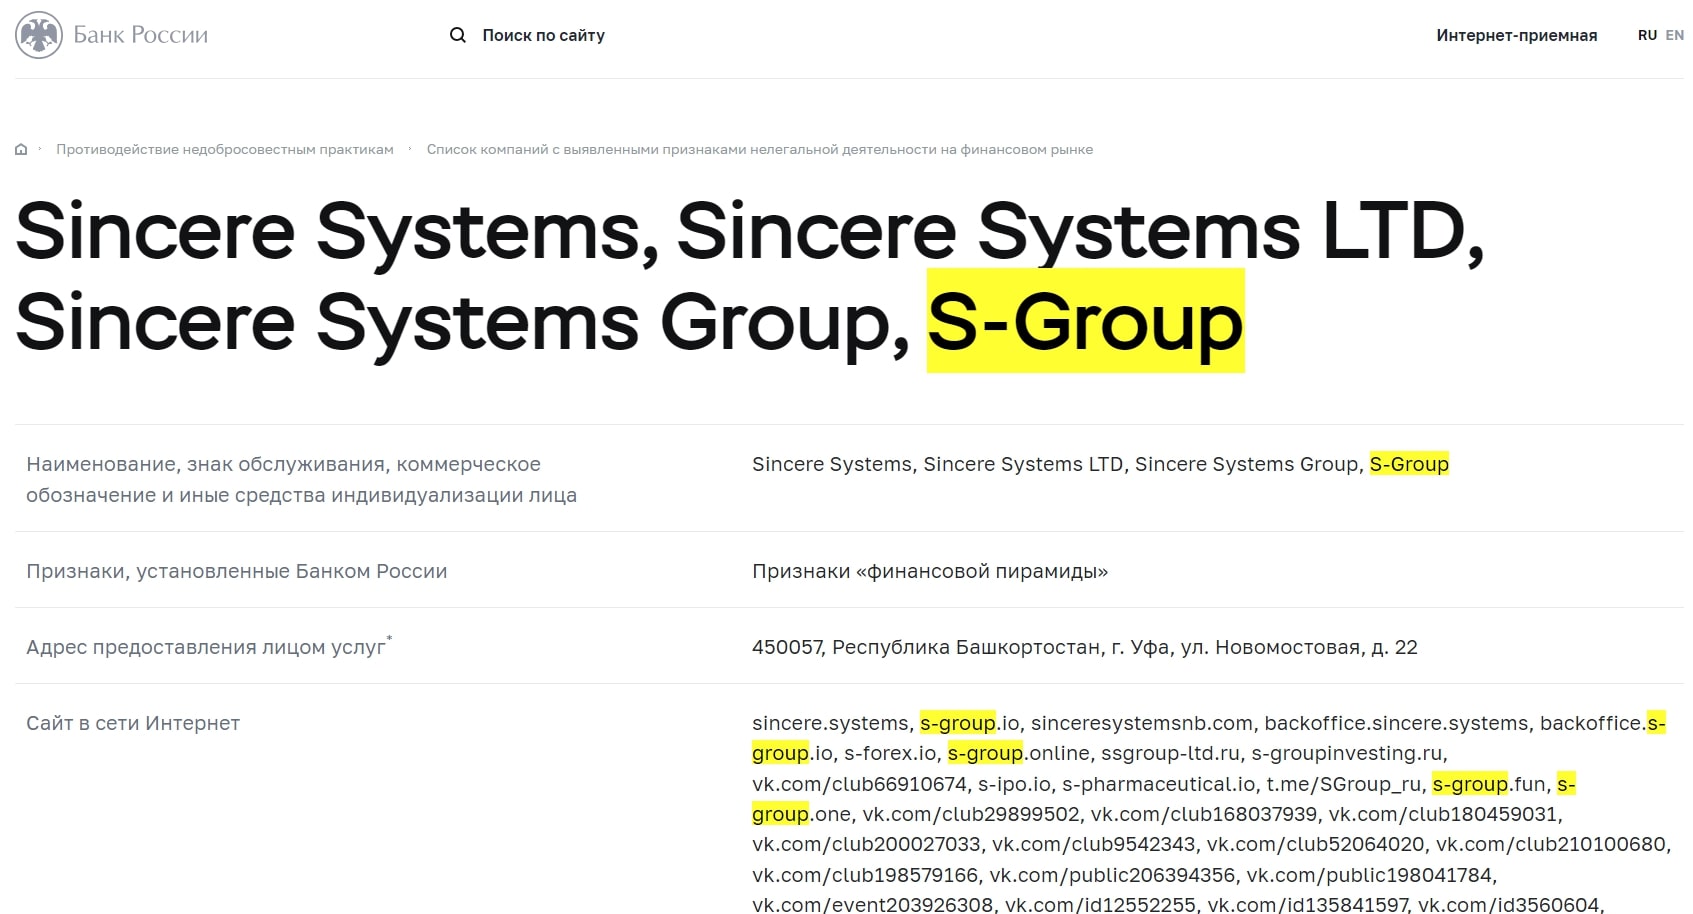
Task: Click the home breadcrumb icon
Action: pos(21,150)
